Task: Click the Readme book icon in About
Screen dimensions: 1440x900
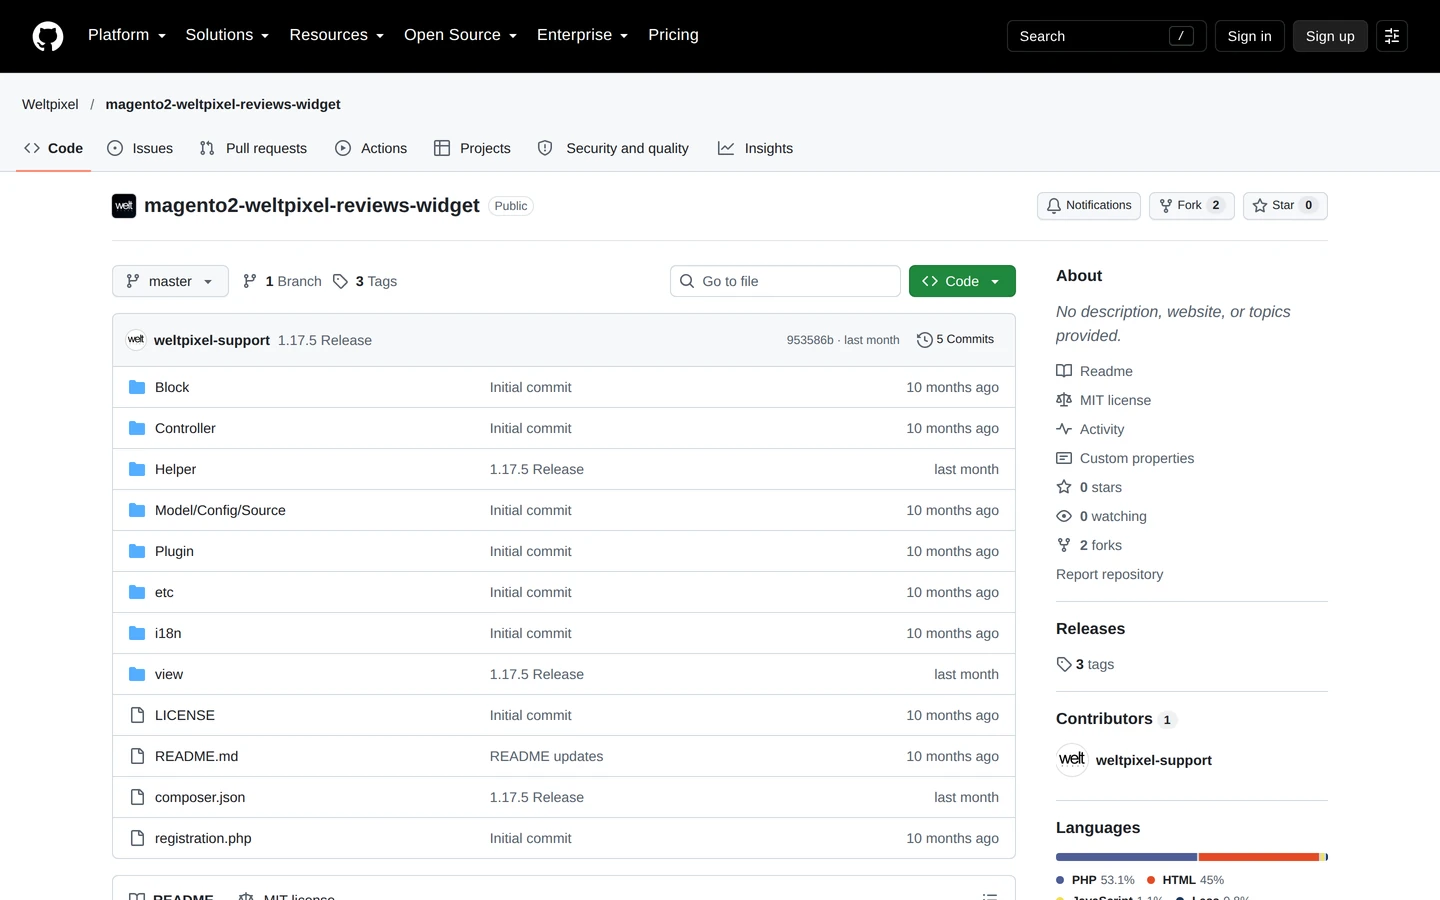Action: coord(1064,371)
